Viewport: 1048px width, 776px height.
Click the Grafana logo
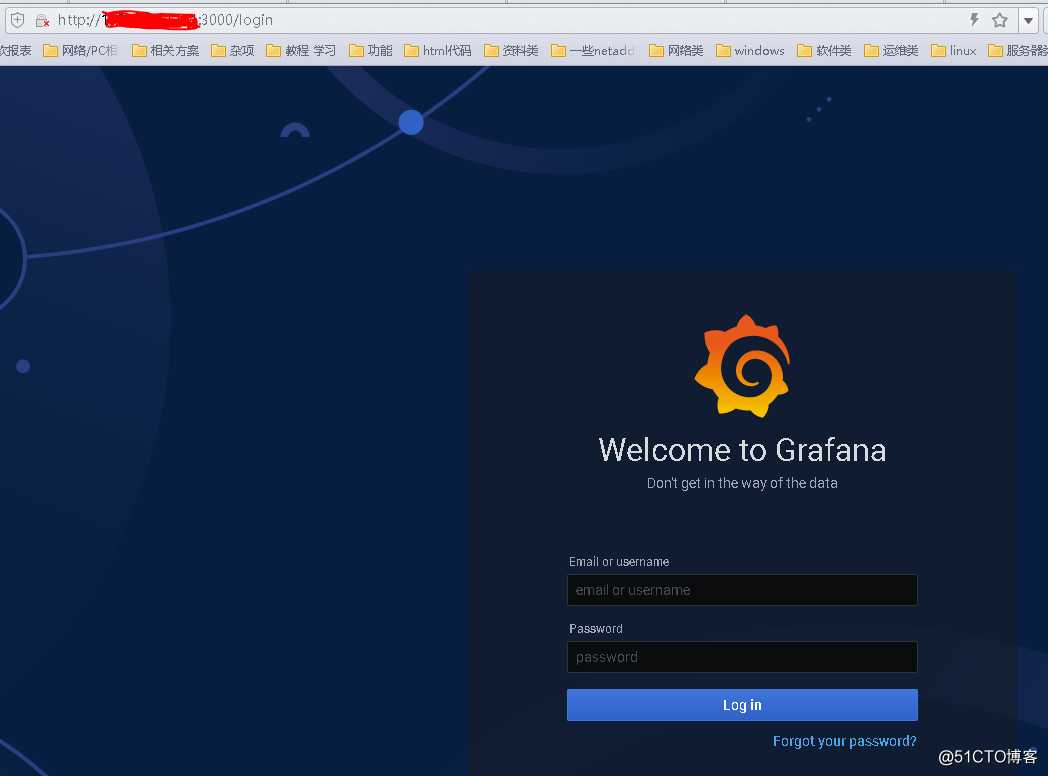coord(742,366)
